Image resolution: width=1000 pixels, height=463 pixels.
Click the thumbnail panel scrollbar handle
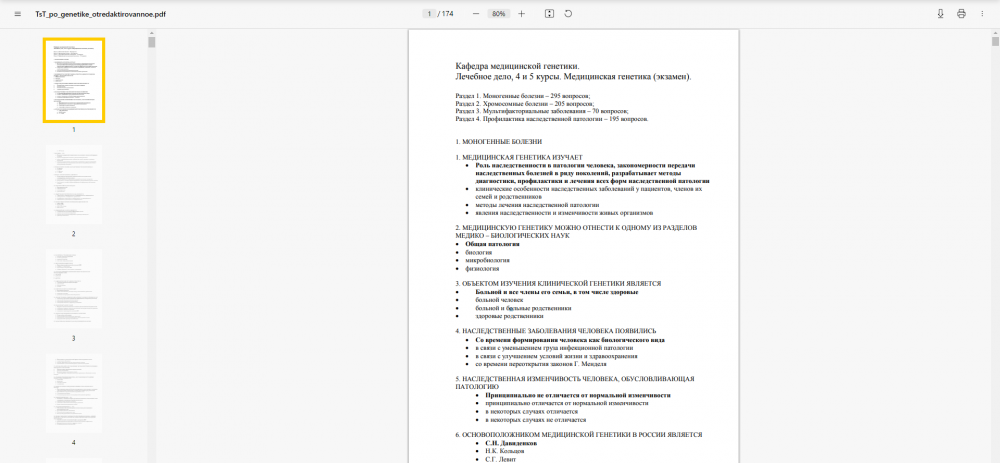pyautogui.click(x=152, y=42)
